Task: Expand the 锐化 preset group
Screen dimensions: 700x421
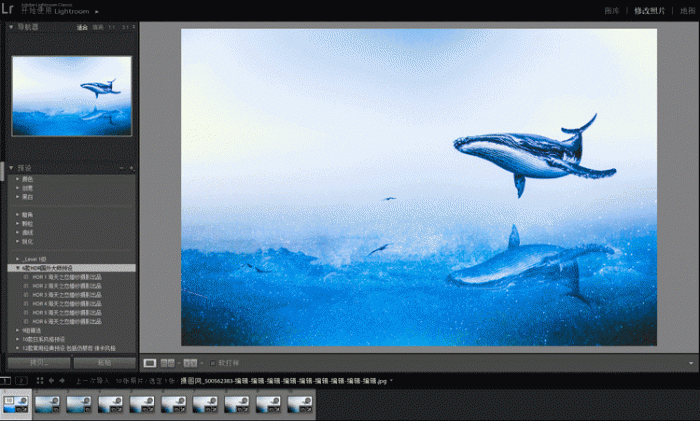Action: [18, 242]
